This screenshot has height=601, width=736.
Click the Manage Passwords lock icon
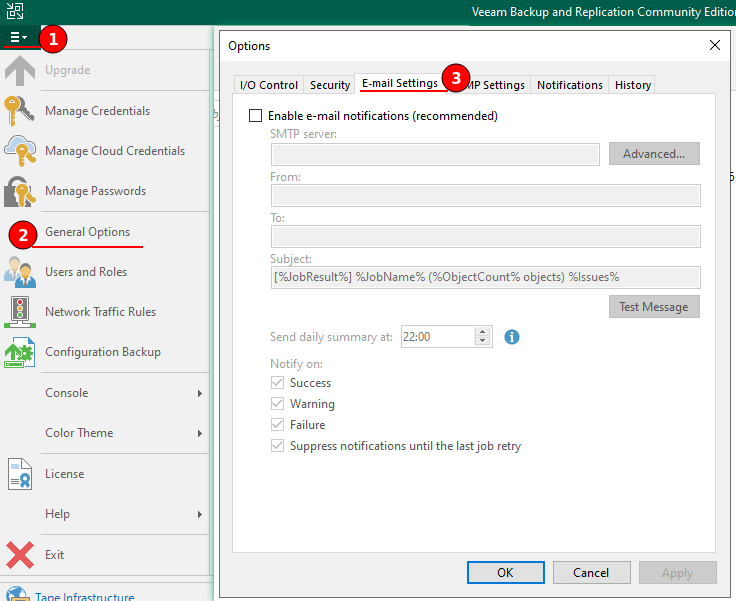tap(20, 191)
